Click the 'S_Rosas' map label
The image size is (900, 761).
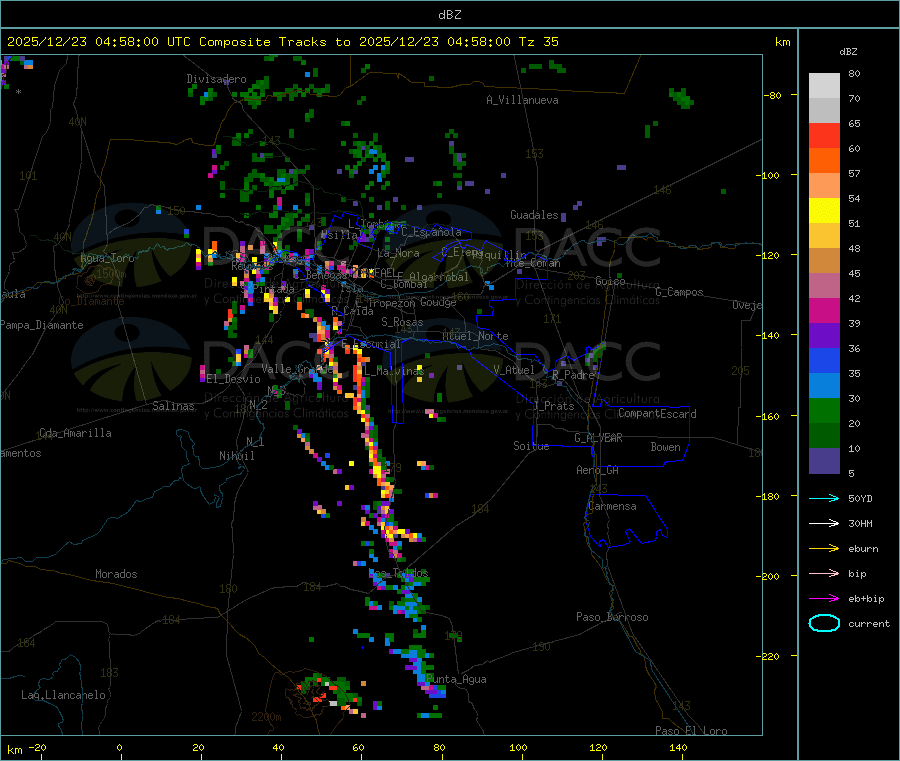(402, 322)
